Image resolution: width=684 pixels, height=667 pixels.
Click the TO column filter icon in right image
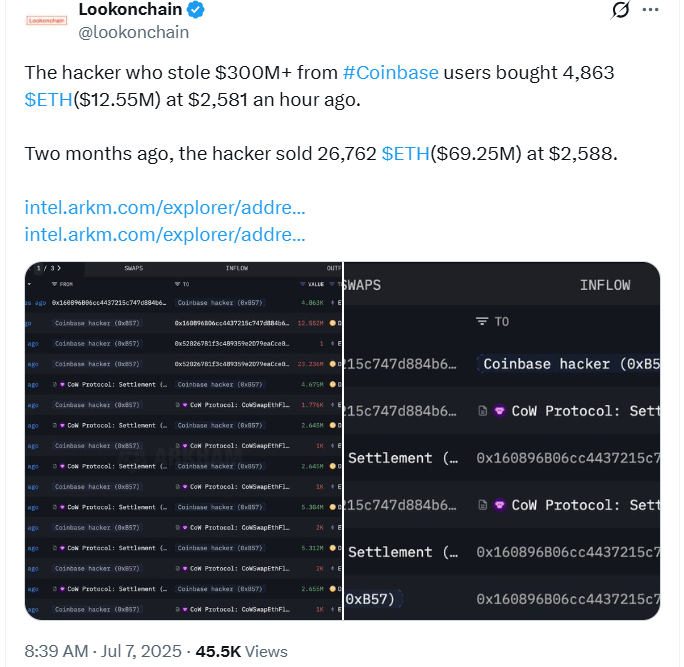482,322
